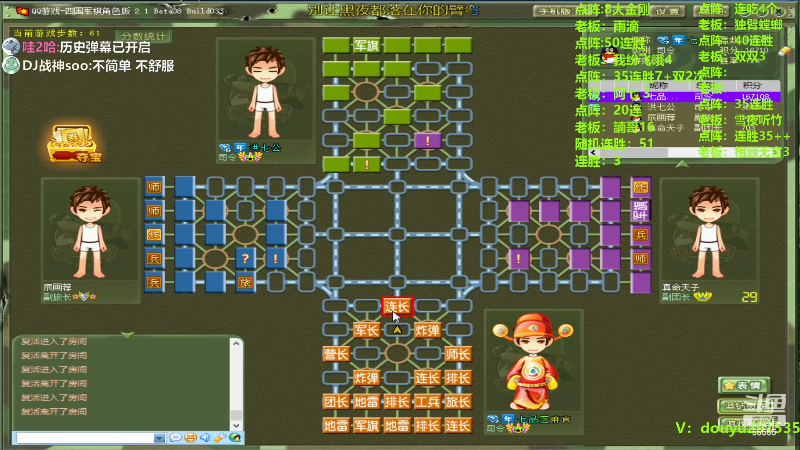Click captured 兵 piece in right column
This screenshot has height=450, width=800.
pos(641,235)
